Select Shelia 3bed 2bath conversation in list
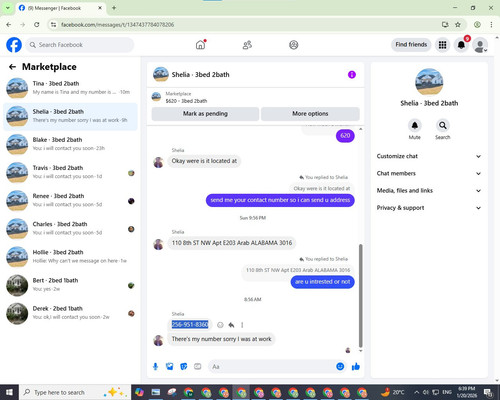The image size is (500, 400). point(70,117)
